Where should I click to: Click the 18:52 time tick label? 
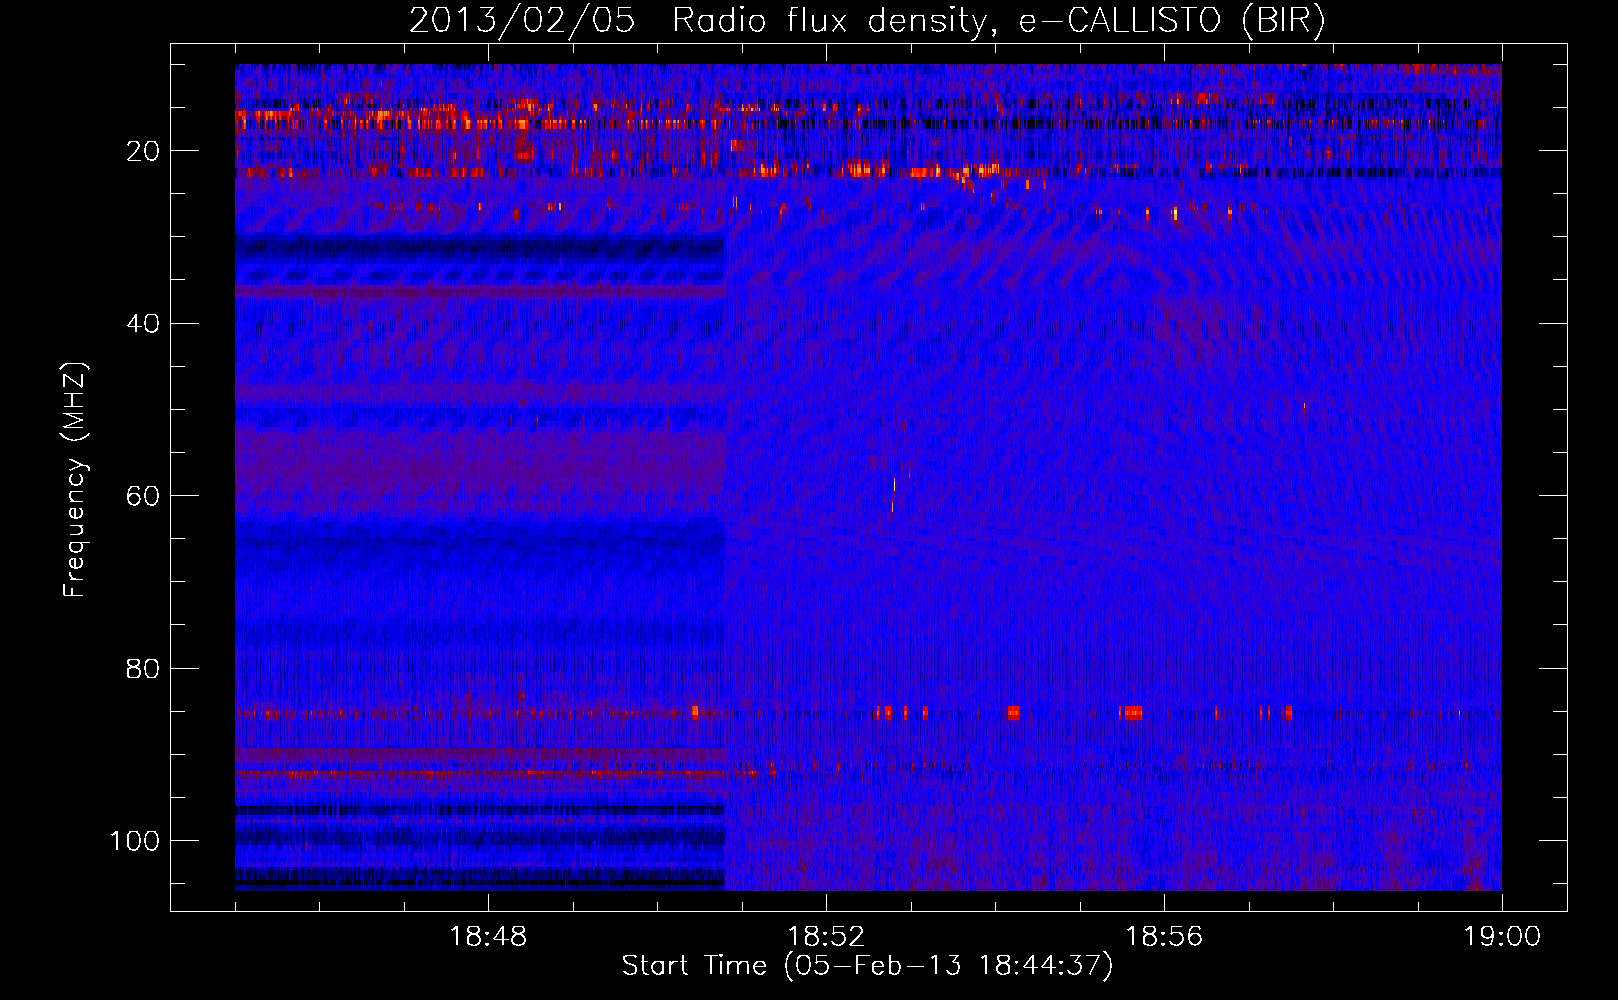click(826, 937)
